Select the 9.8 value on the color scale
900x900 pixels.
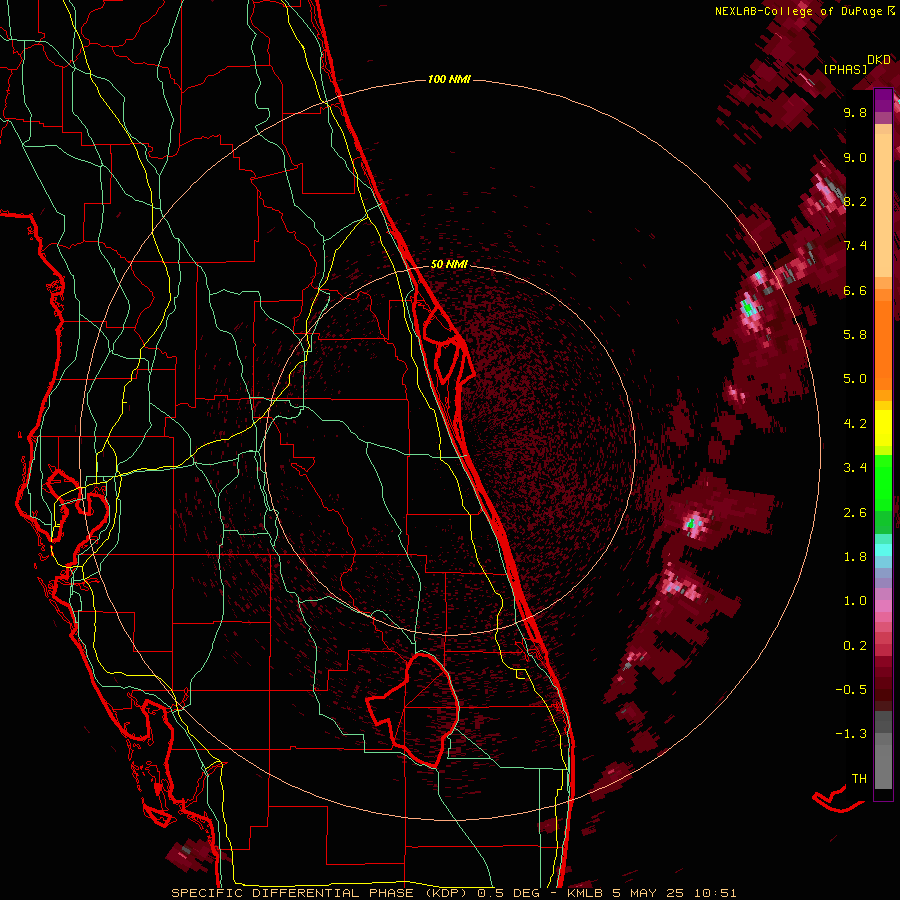tap(855, 112)
